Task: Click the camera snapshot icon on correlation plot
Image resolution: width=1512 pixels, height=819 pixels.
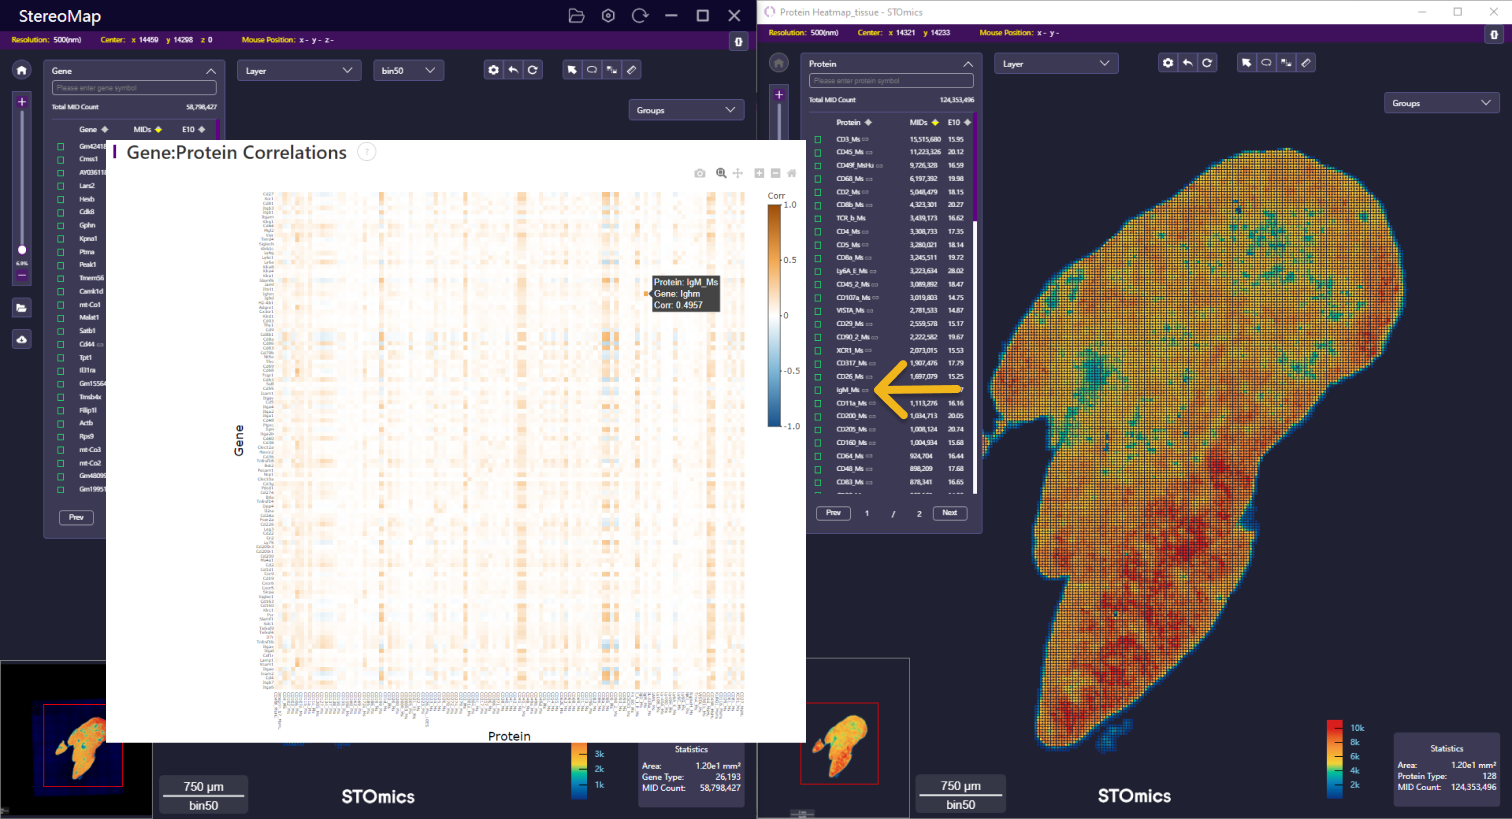Action: 700,173
